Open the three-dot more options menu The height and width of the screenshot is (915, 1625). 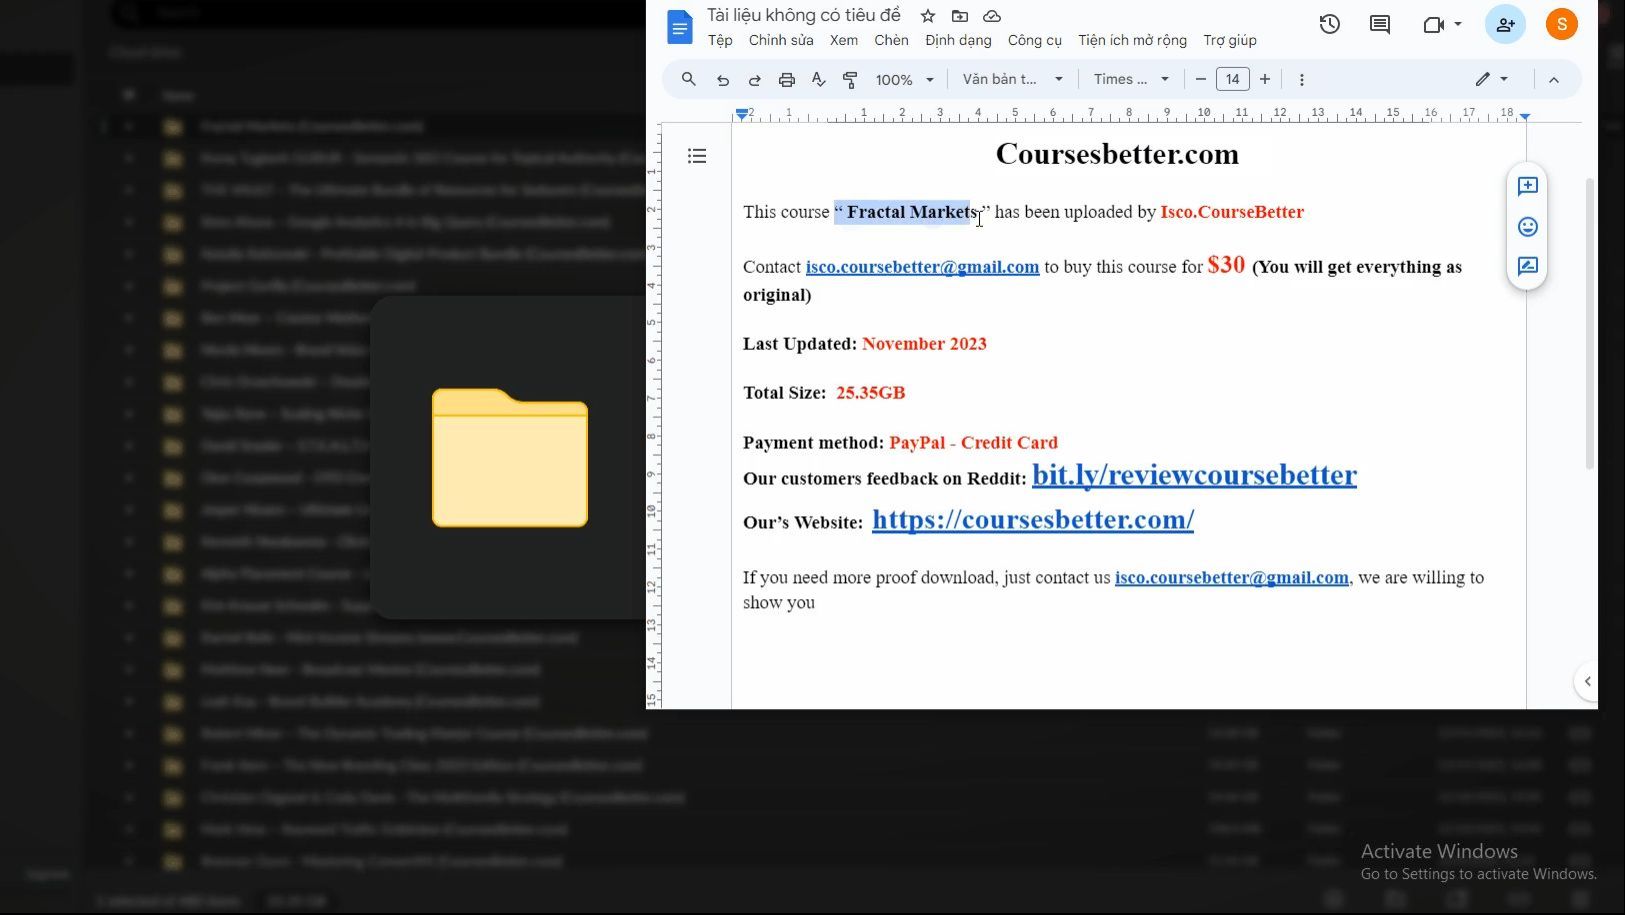click(1301, 80)
